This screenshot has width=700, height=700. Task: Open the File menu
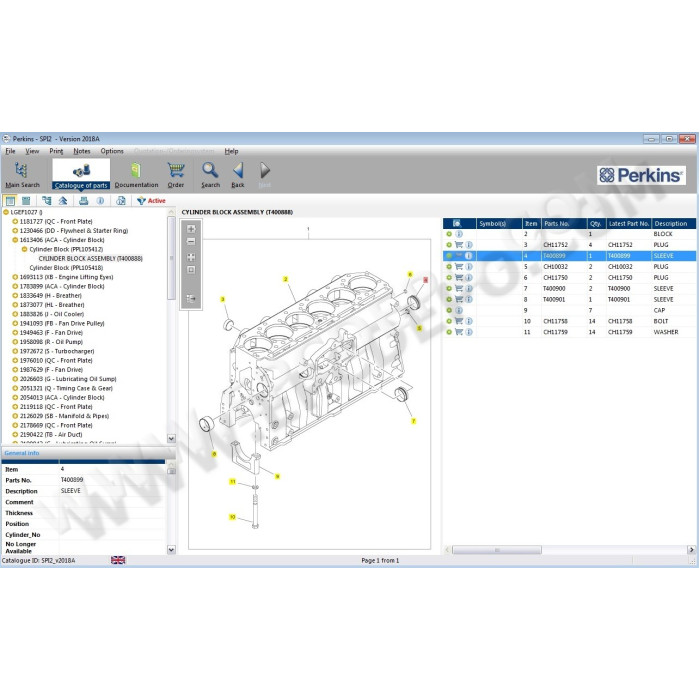(x=10, y=151)
